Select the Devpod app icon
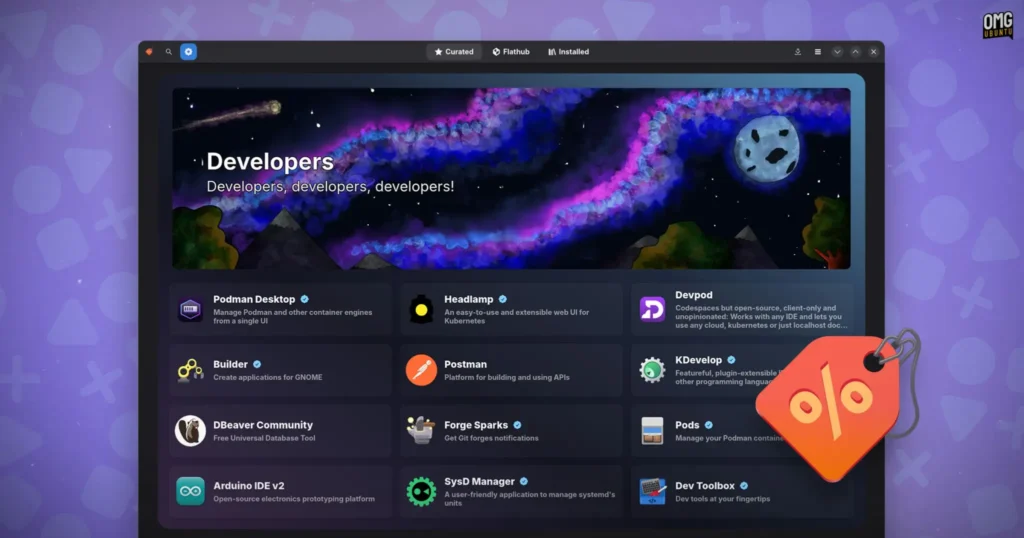This screenshot has width=1024, height=538. 652,309
